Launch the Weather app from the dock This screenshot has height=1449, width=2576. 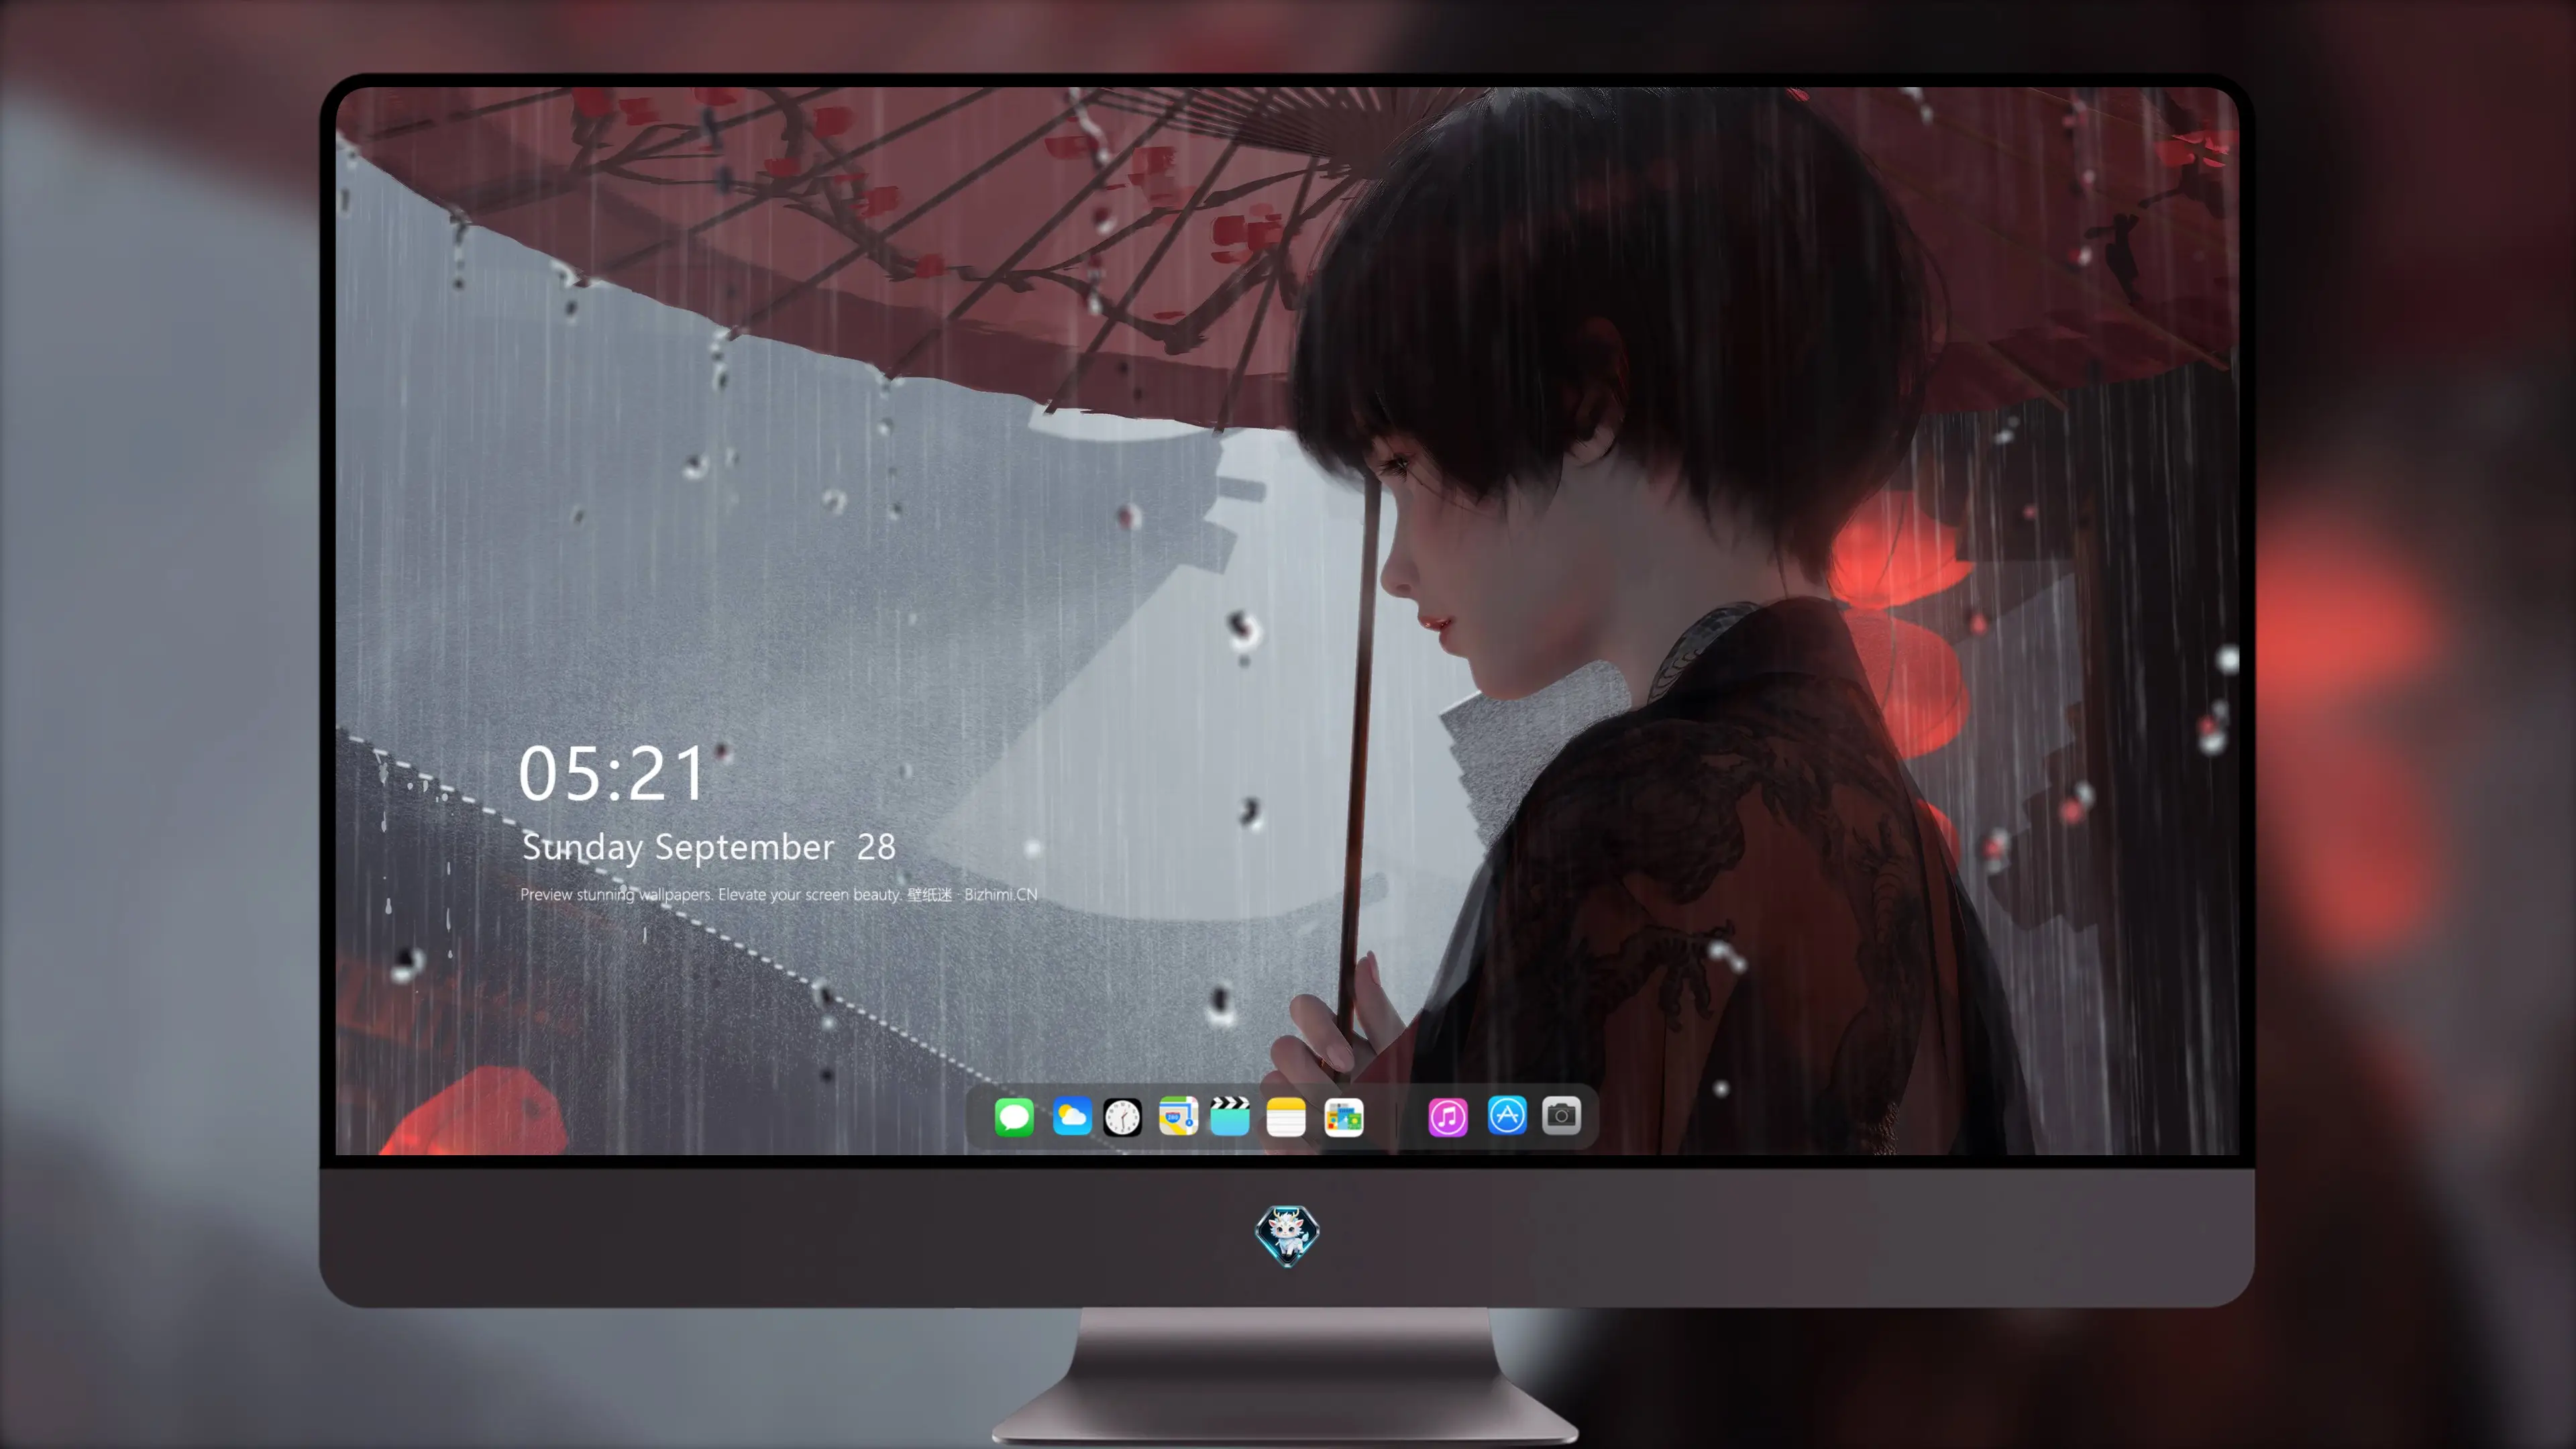click(1071, 1116)
